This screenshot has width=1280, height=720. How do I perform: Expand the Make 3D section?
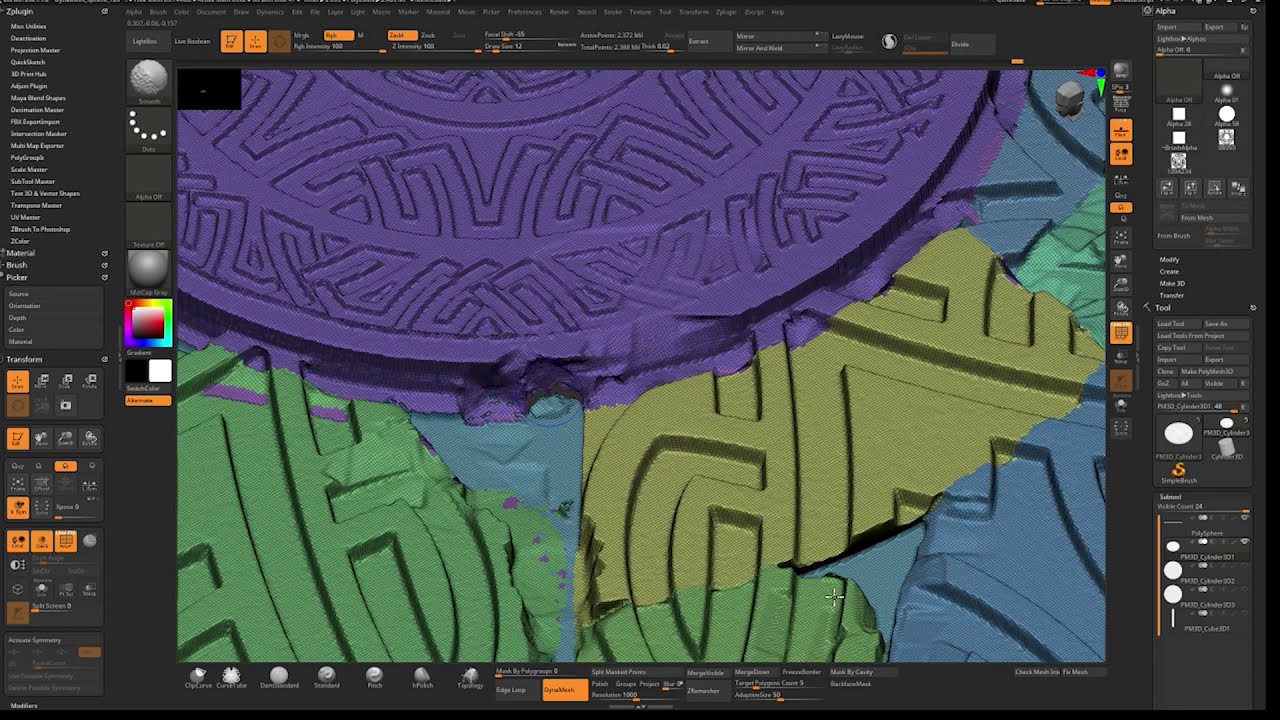pos(1171,284)
